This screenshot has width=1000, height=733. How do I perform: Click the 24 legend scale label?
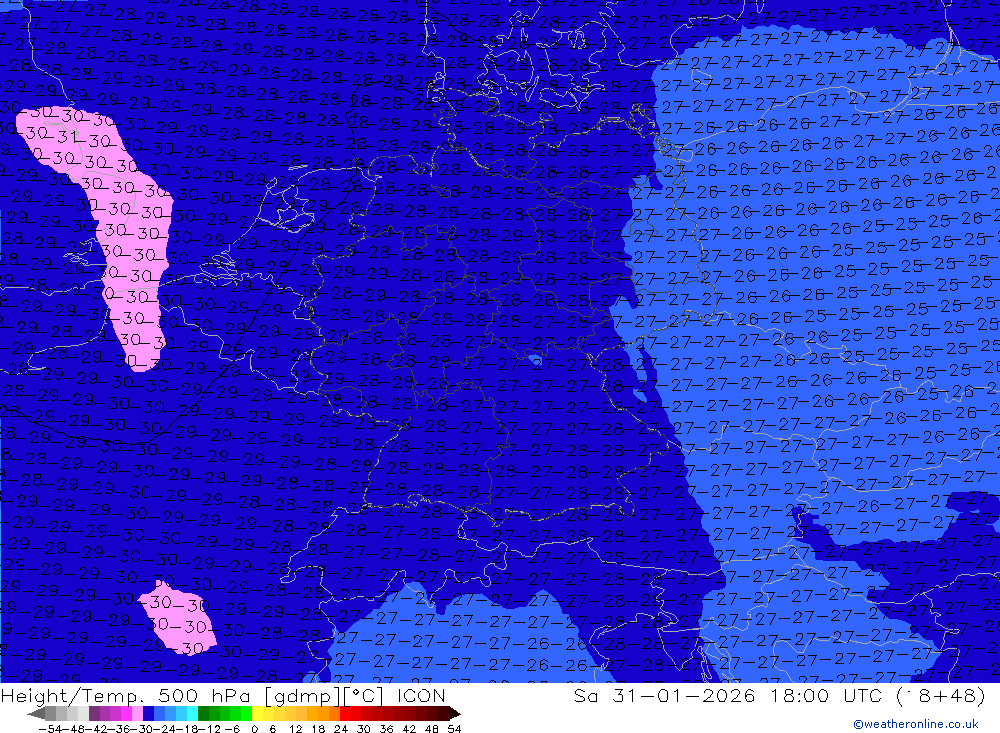pyautogui.click(x=341, y=729)
